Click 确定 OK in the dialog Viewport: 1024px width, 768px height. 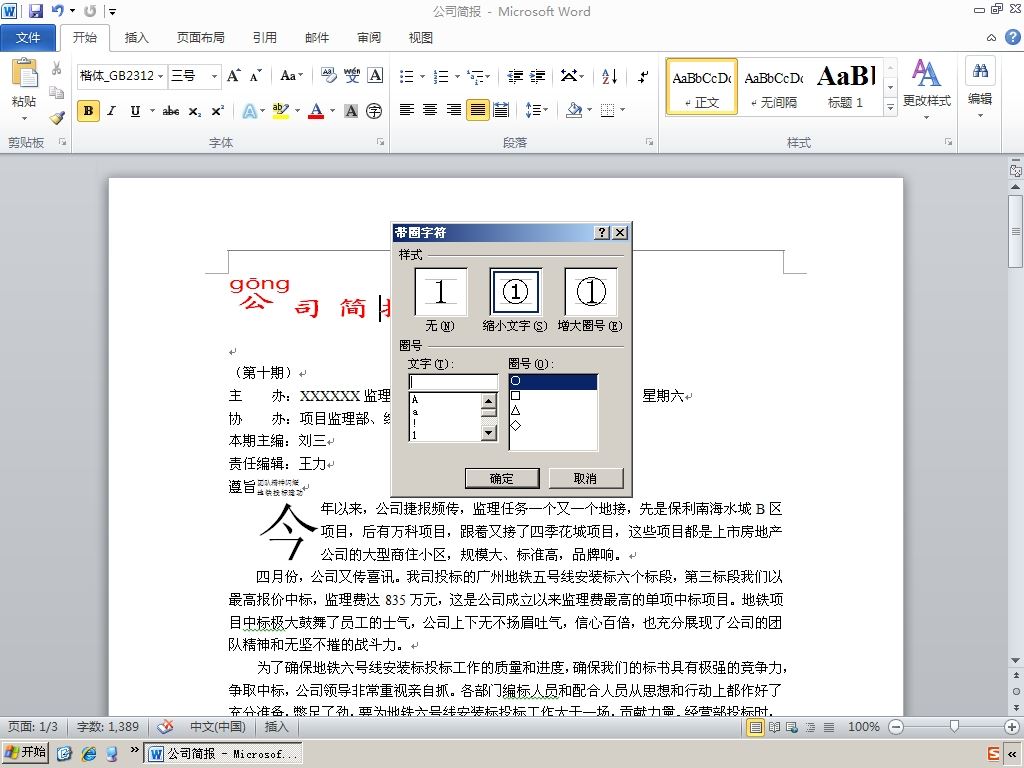click(x=502, y=478)
